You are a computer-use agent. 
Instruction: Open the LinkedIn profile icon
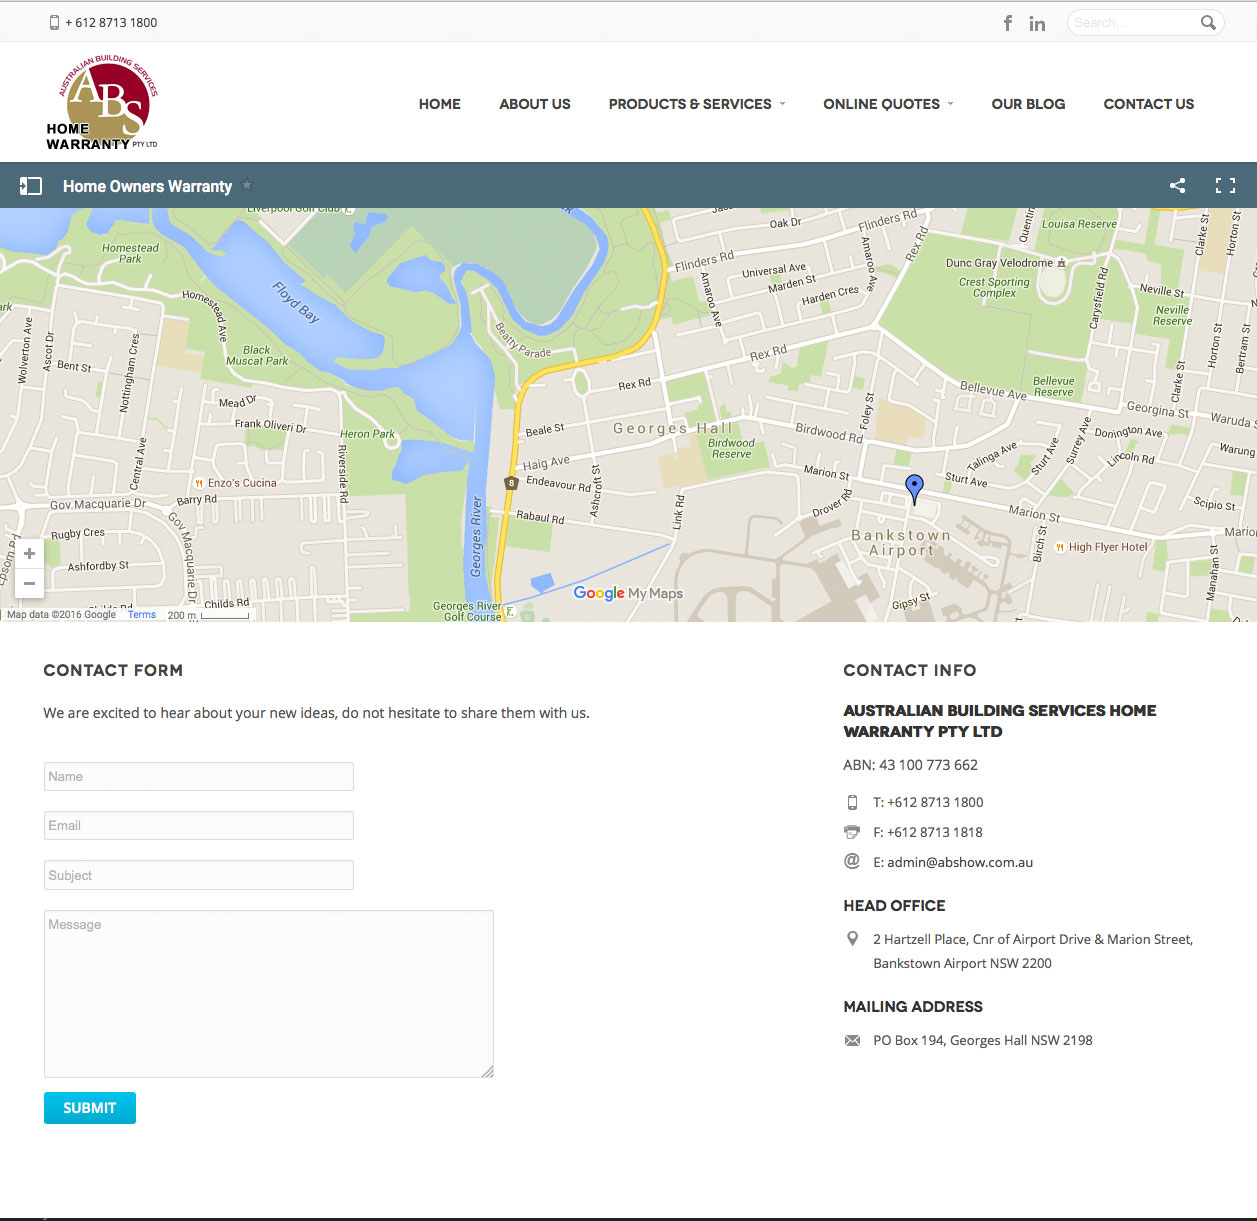pos(1037,23)
